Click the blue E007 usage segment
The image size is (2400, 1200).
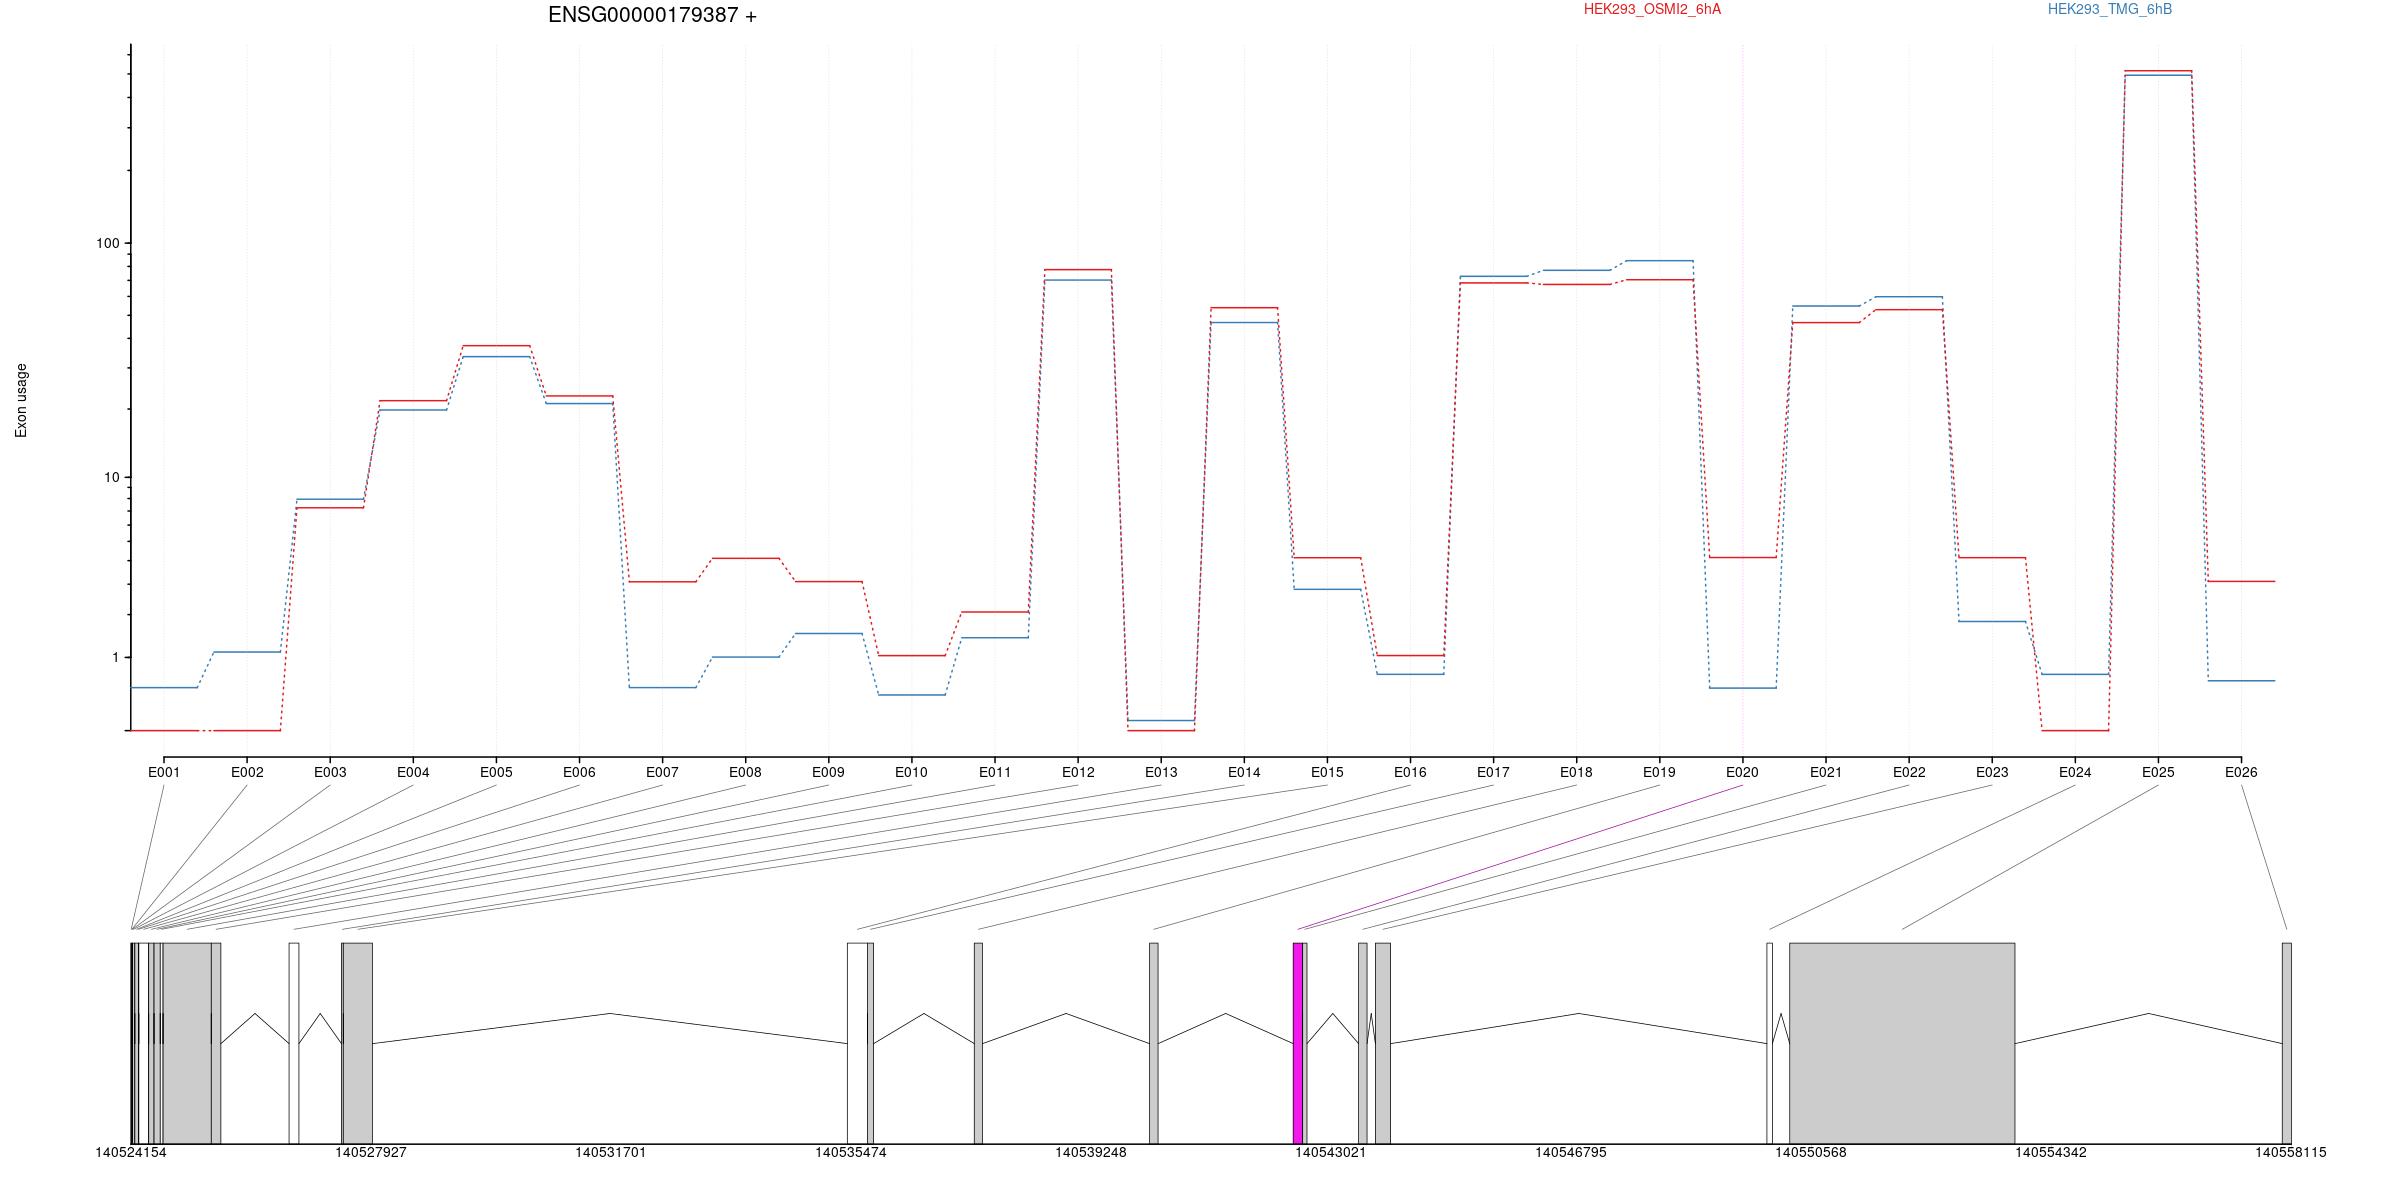662,687
